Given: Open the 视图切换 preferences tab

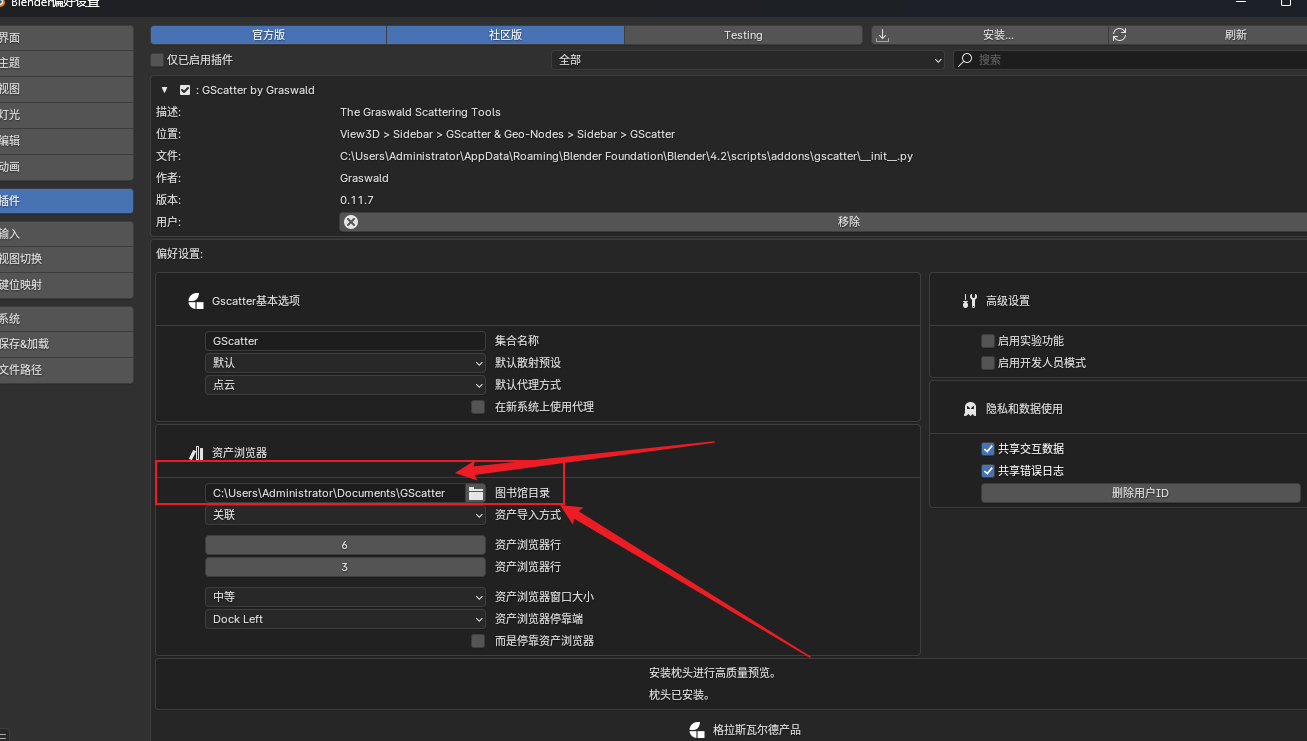Looking at the screenshot, I should coord(66,259).
